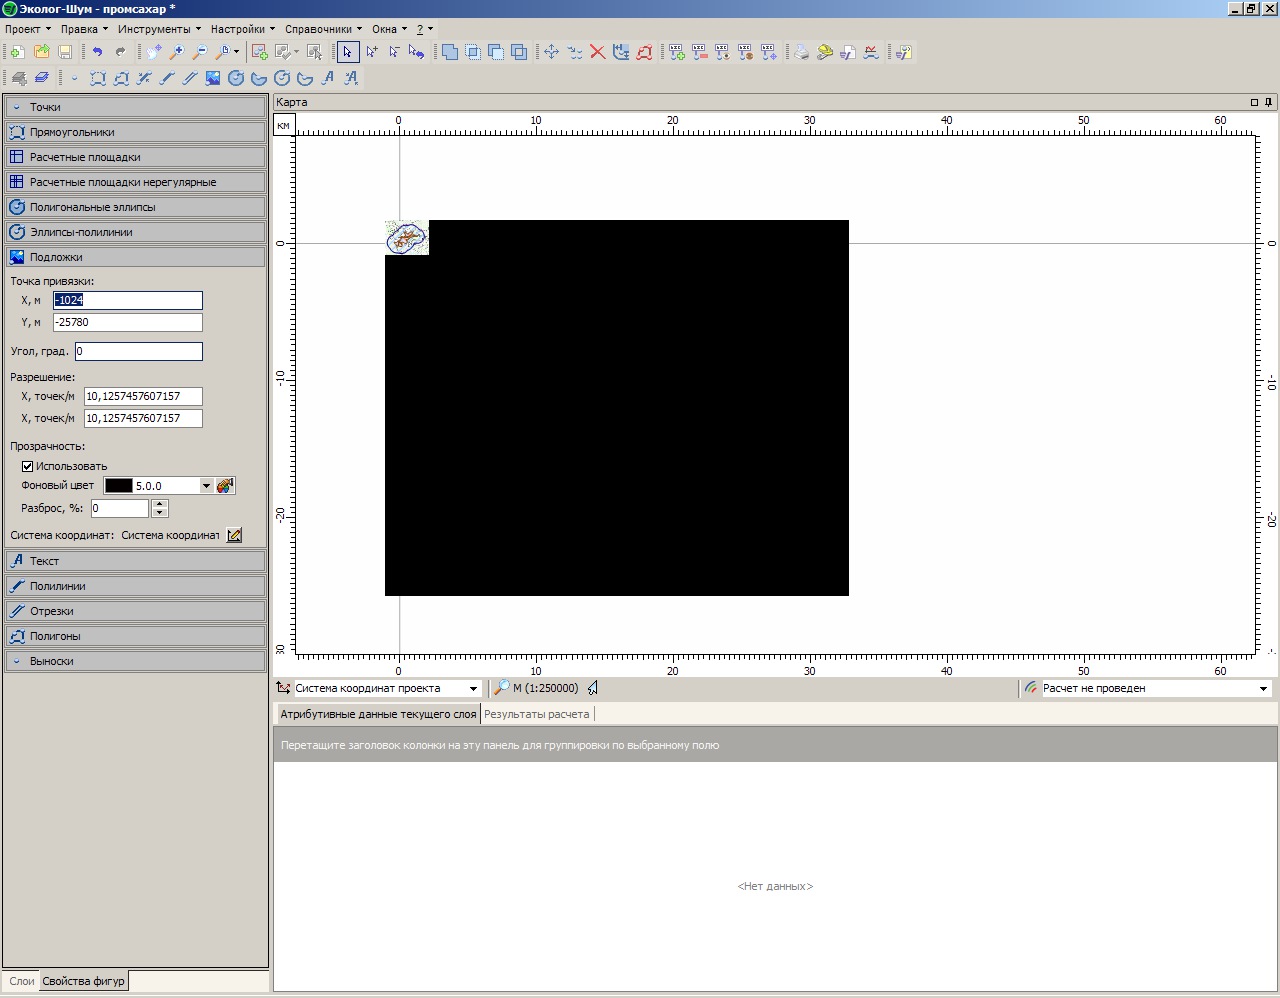Increase the Разброс percentage with up arrow

[x=159, y=504]
